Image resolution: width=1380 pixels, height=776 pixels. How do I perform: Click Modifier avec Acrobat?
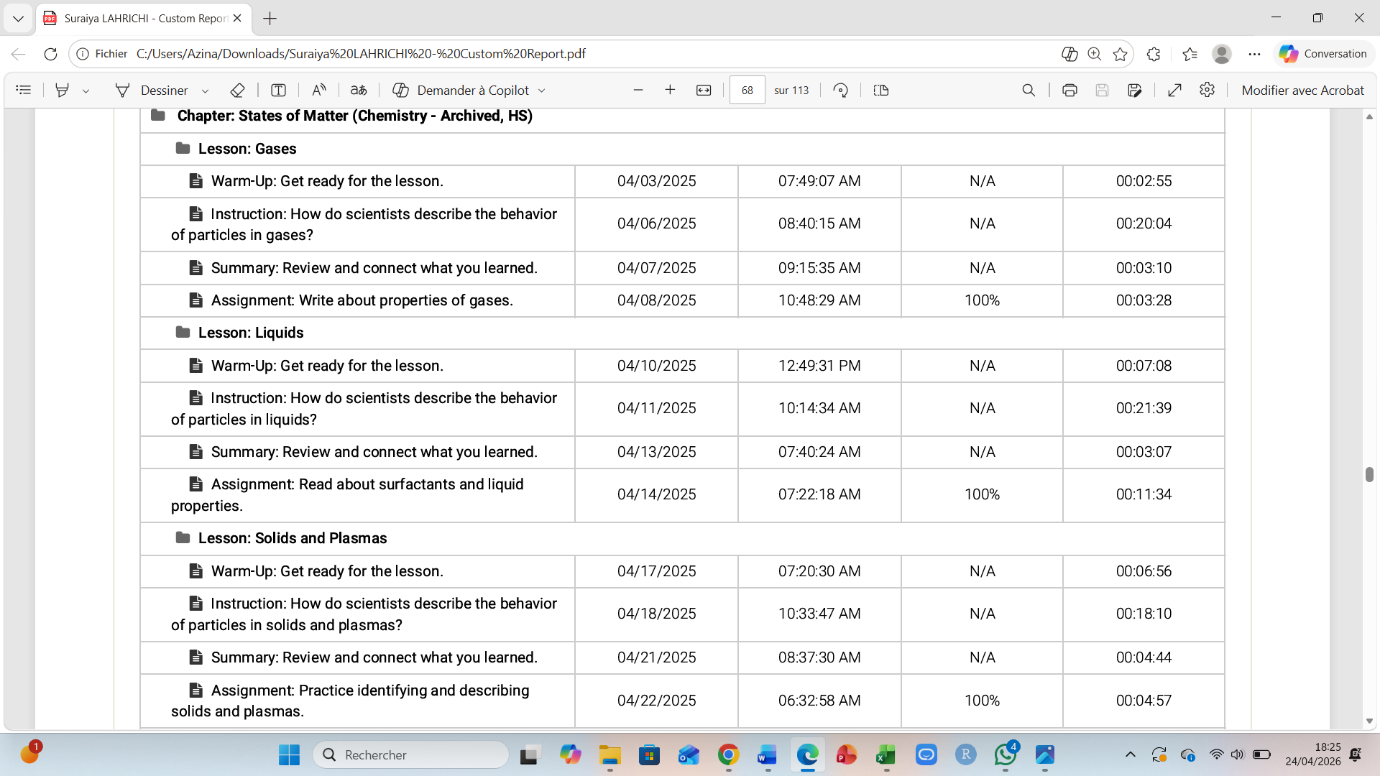click(x=1302, y=90)
